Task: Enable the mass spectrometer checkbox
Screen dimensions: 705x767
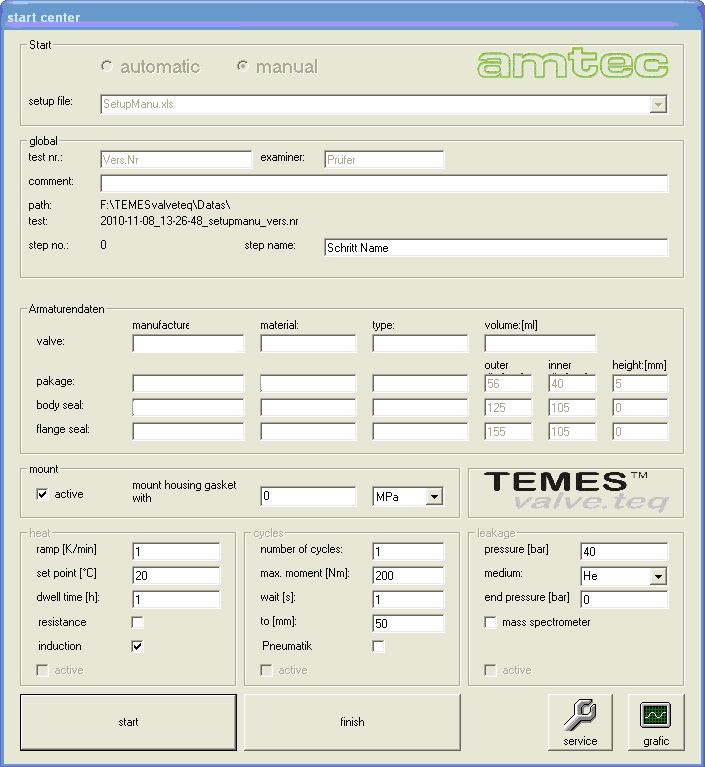Action: coord(490,622)
